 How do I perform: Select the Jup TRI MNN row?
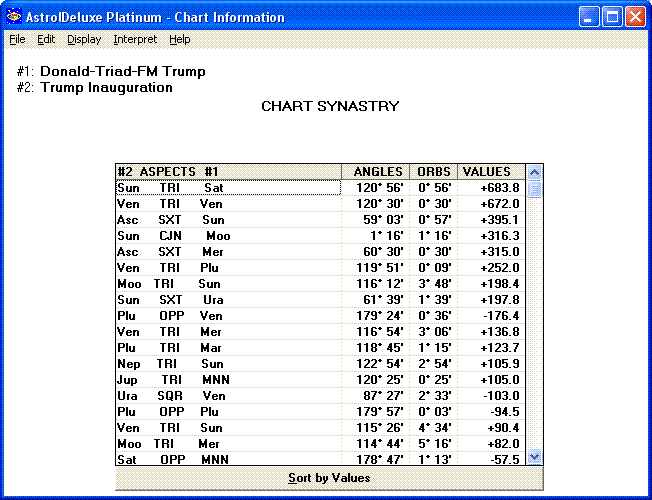tap(320, 380)
